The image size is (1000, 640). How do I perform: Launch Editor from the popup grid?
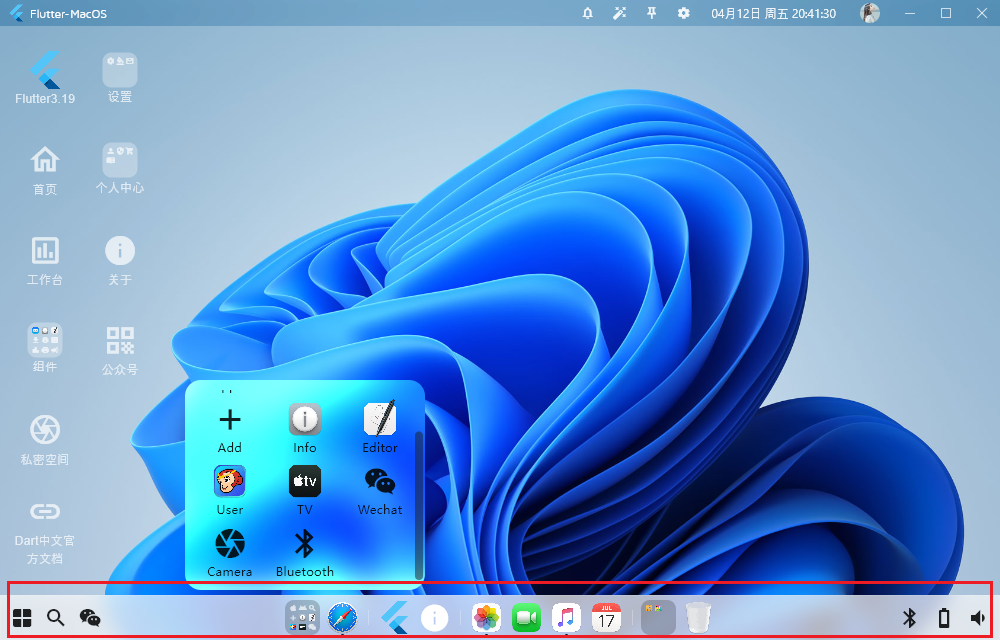(x=380, y=428)
